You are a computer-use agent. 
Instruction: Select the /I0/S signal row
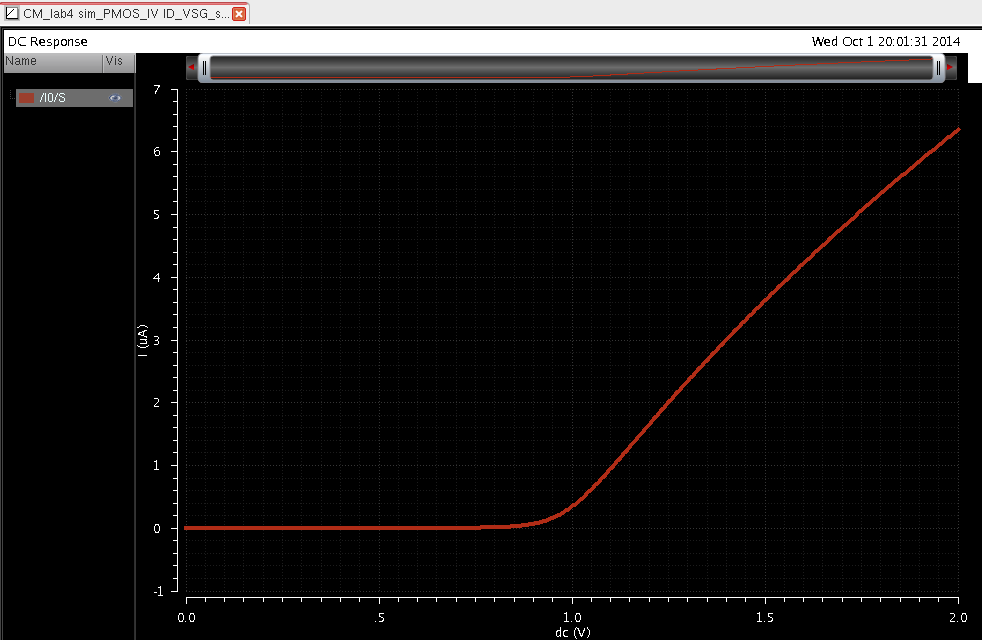point(74,98)
